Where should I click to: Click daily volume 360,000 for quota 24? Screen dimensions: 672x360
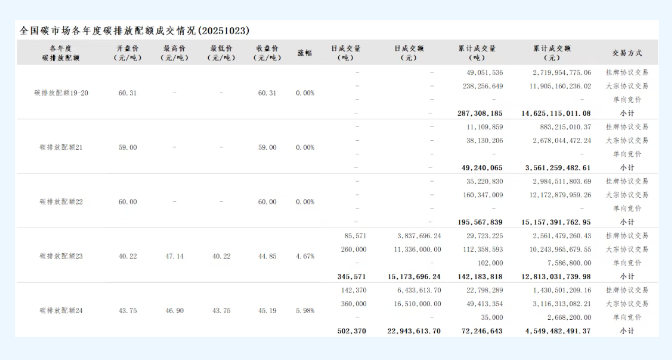click(x=354, y=304)
